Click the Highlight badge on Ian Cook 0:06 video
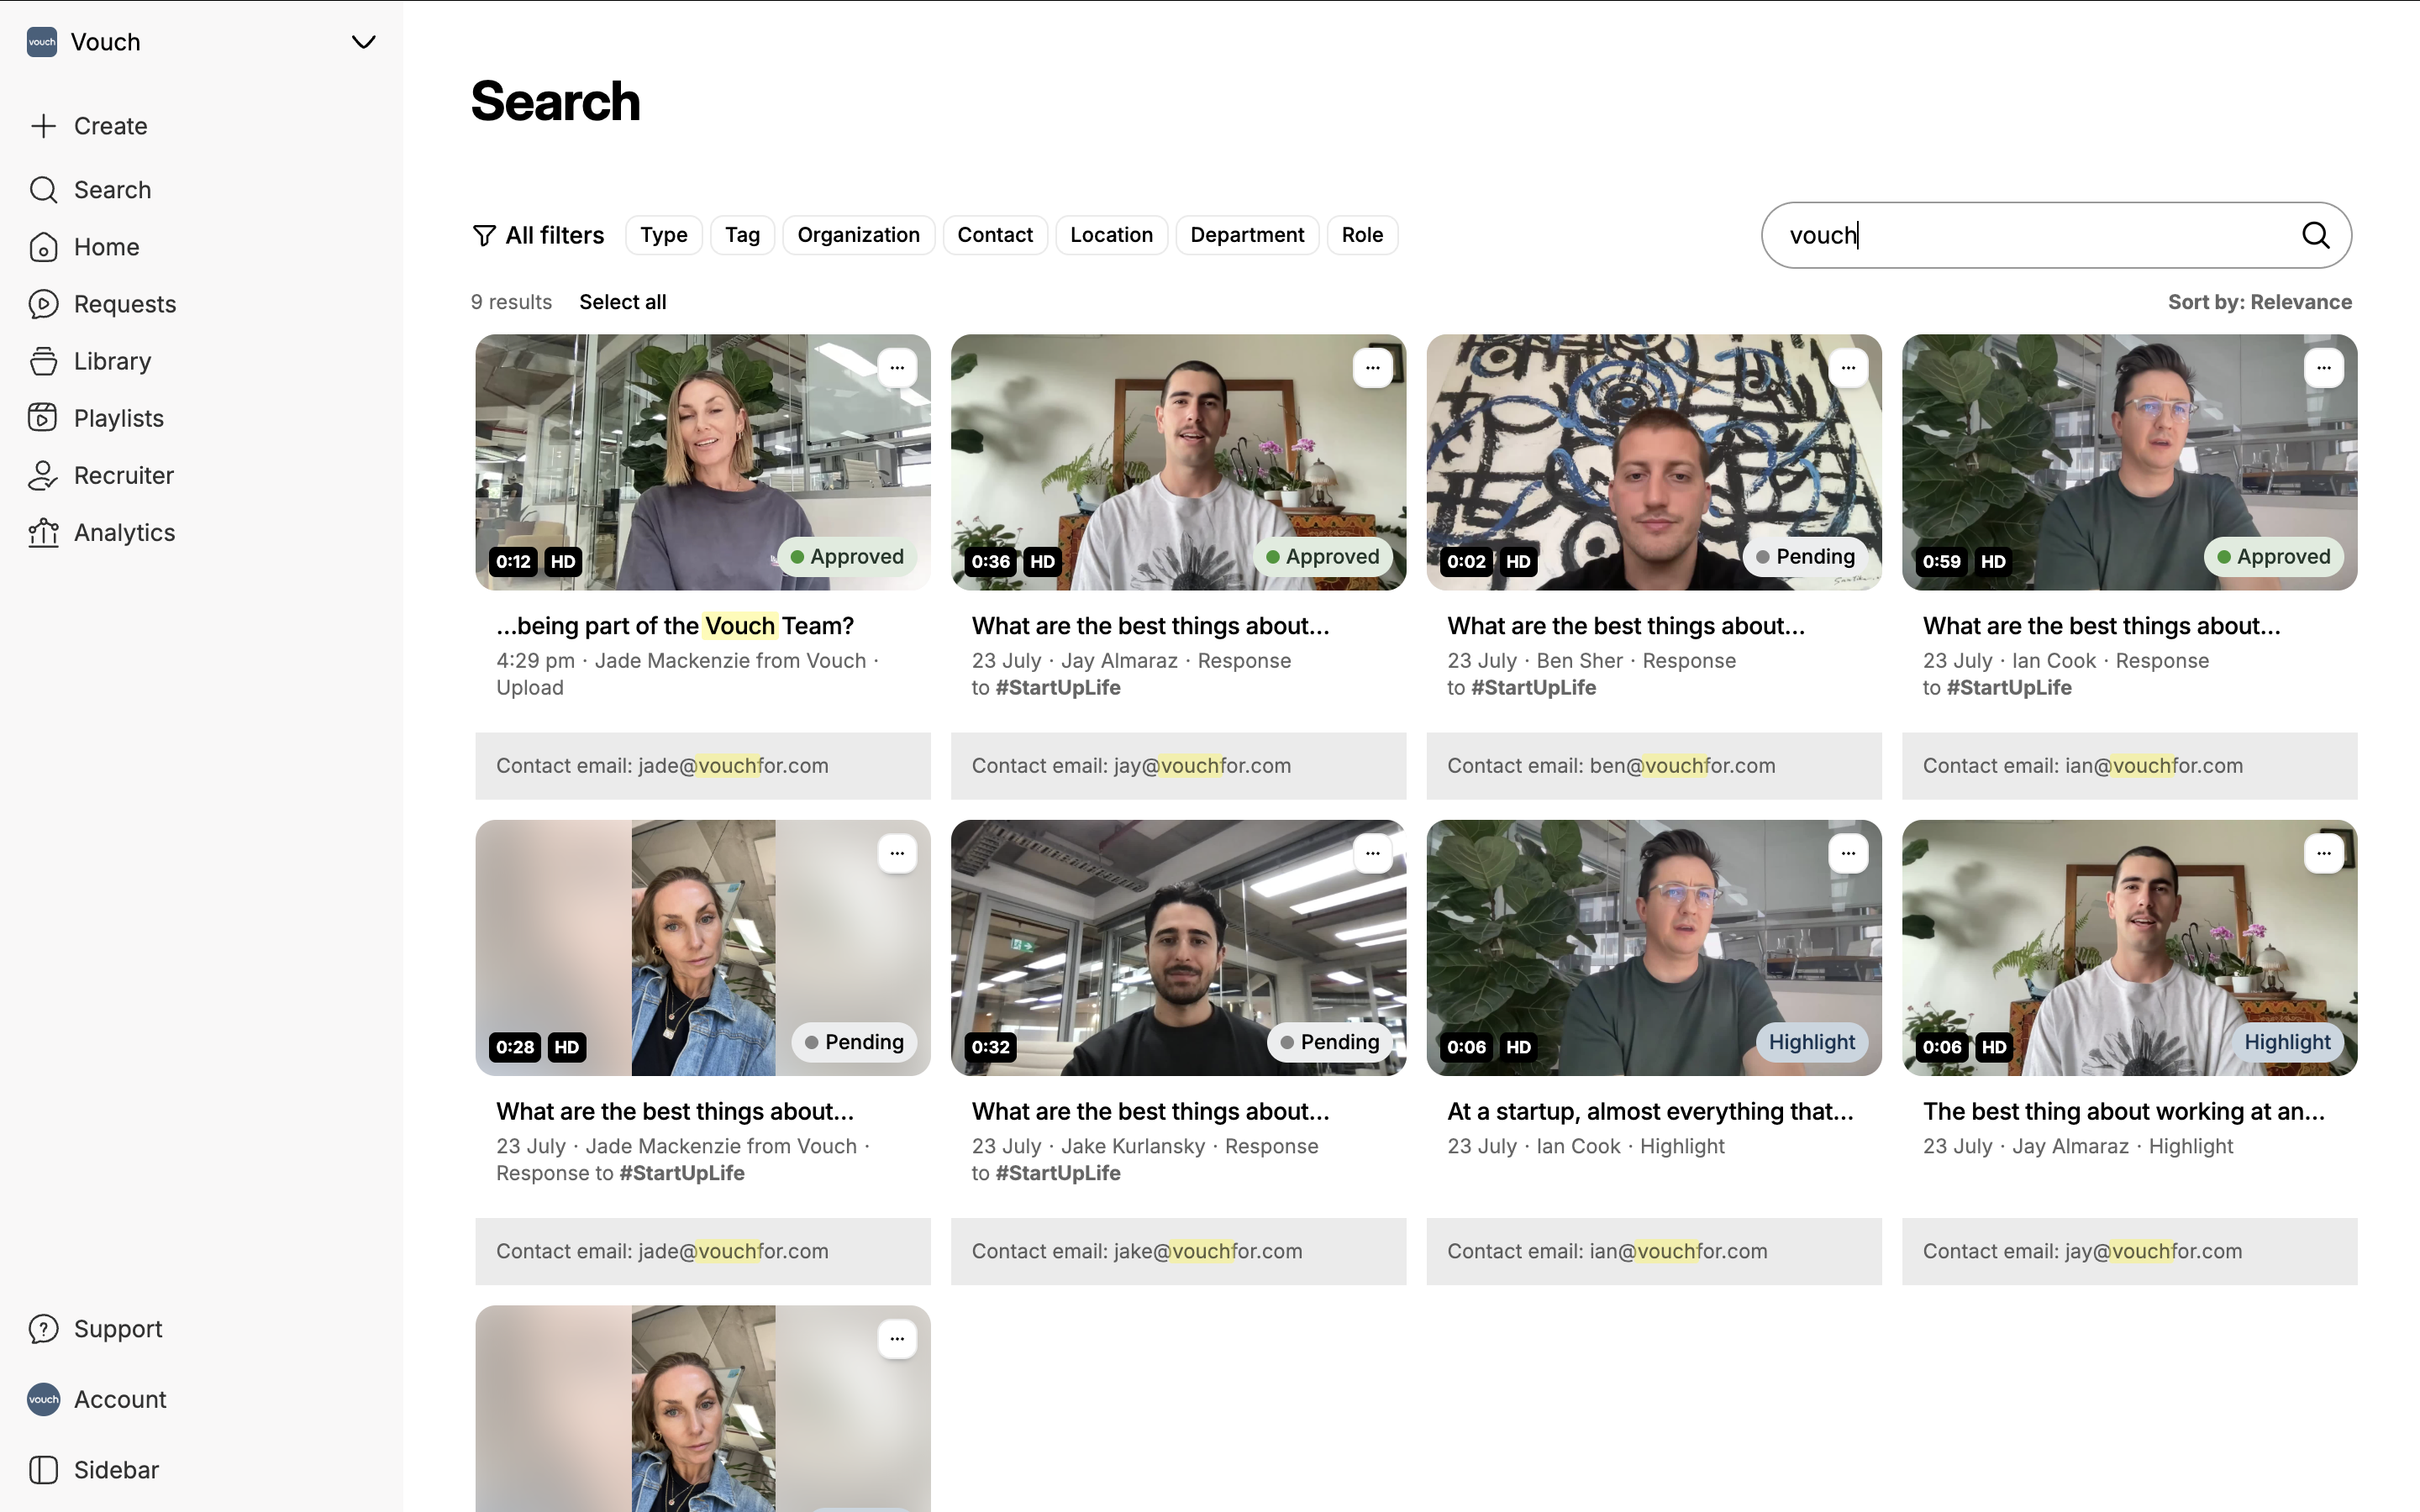 (1811, 1042)
